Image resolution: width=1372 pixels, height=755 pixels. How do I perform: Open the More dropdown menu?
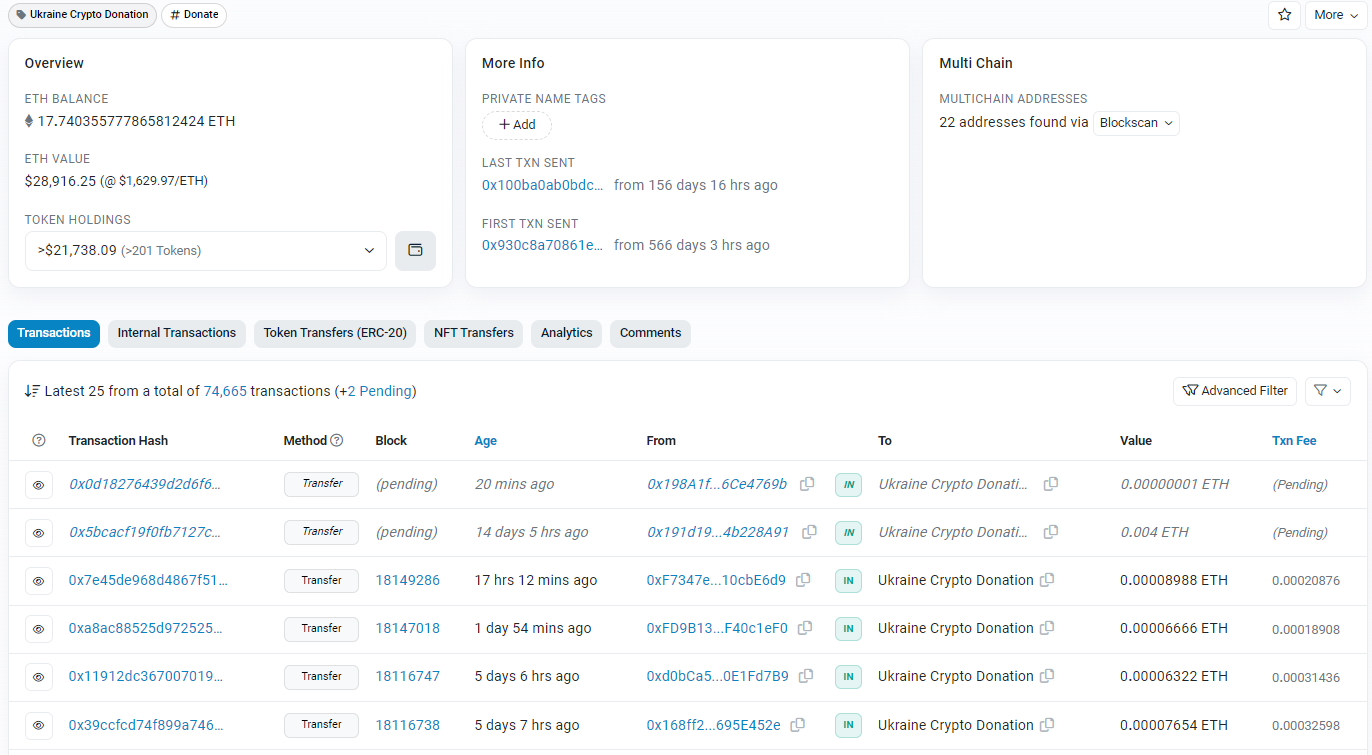coord(1334,15)
